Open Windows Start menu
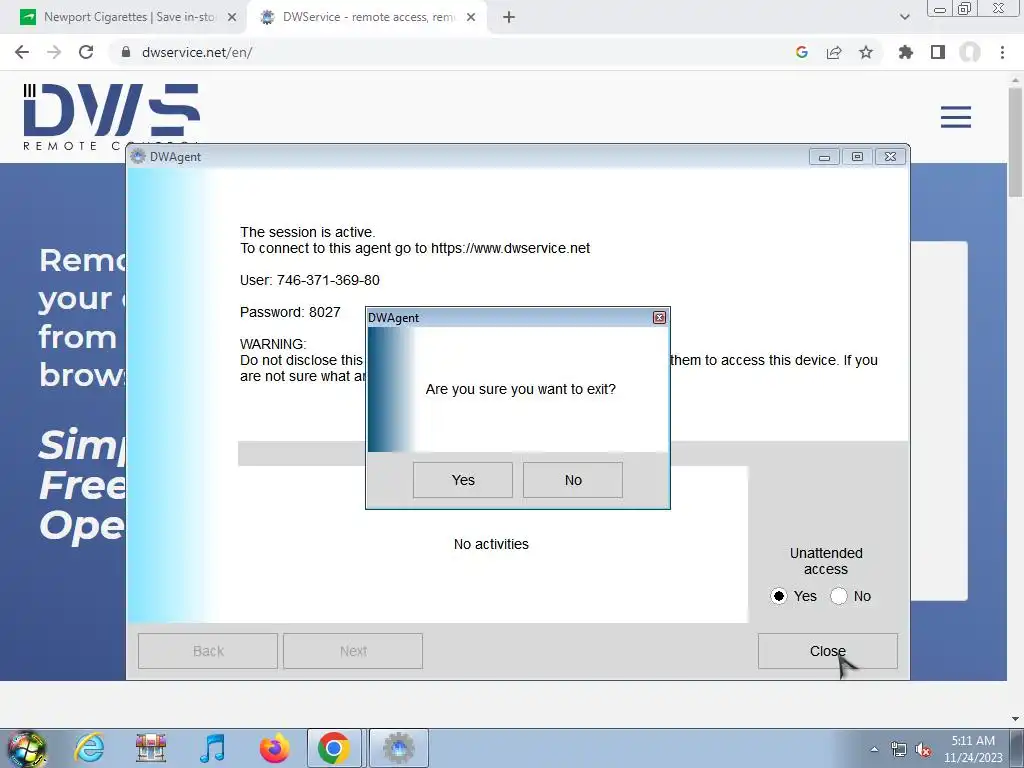This screenshot has width=1024, height=768. pos(26,748)
